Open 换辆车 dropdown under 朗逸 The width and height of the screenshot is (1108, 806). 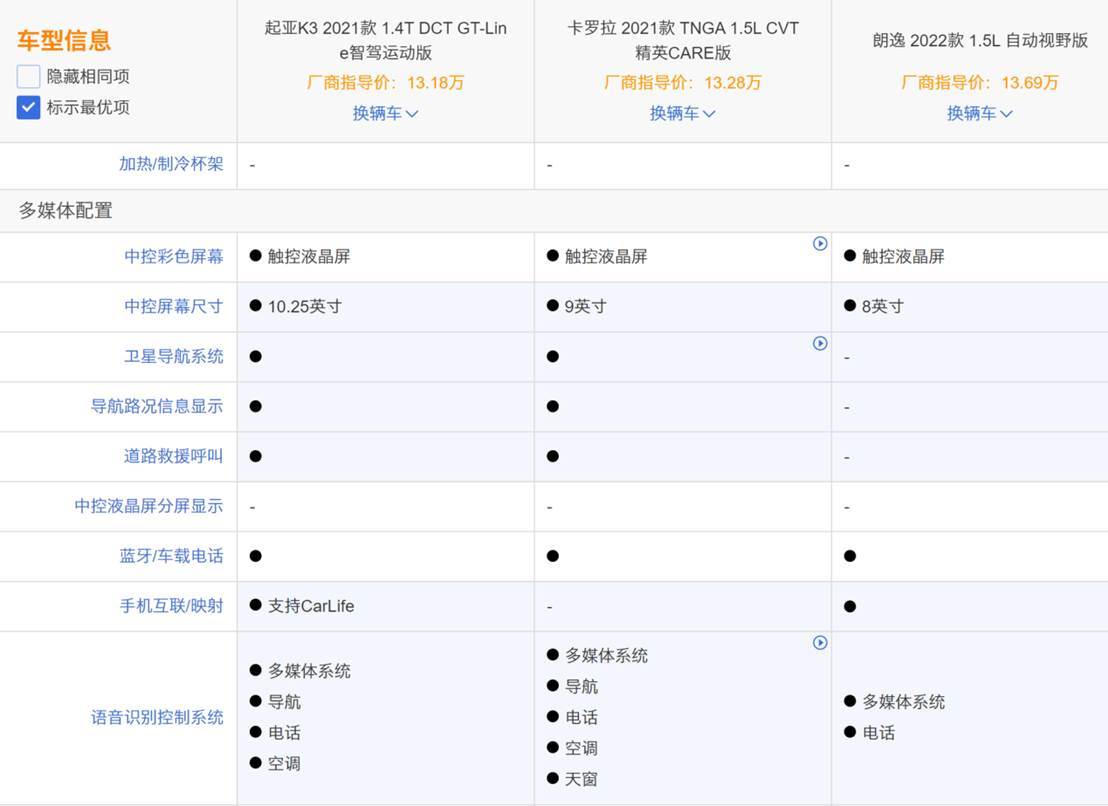pyautogui.click(x=979, y=113)
